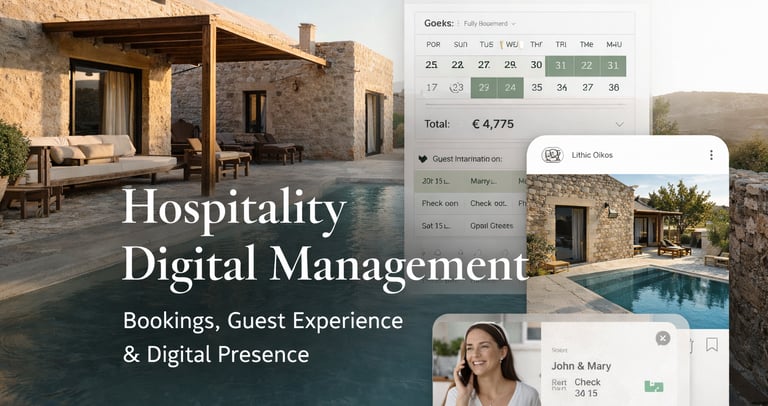Click the John & Mary guest name

(581, 366)
